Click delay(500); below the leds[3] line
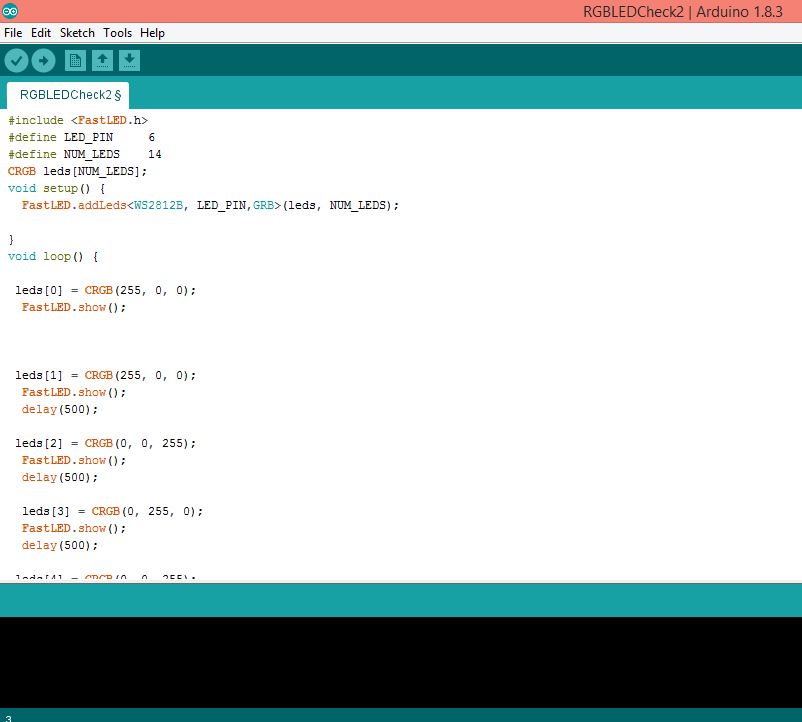This screenshot has height=722, width=802. click(x=60, y=545)
